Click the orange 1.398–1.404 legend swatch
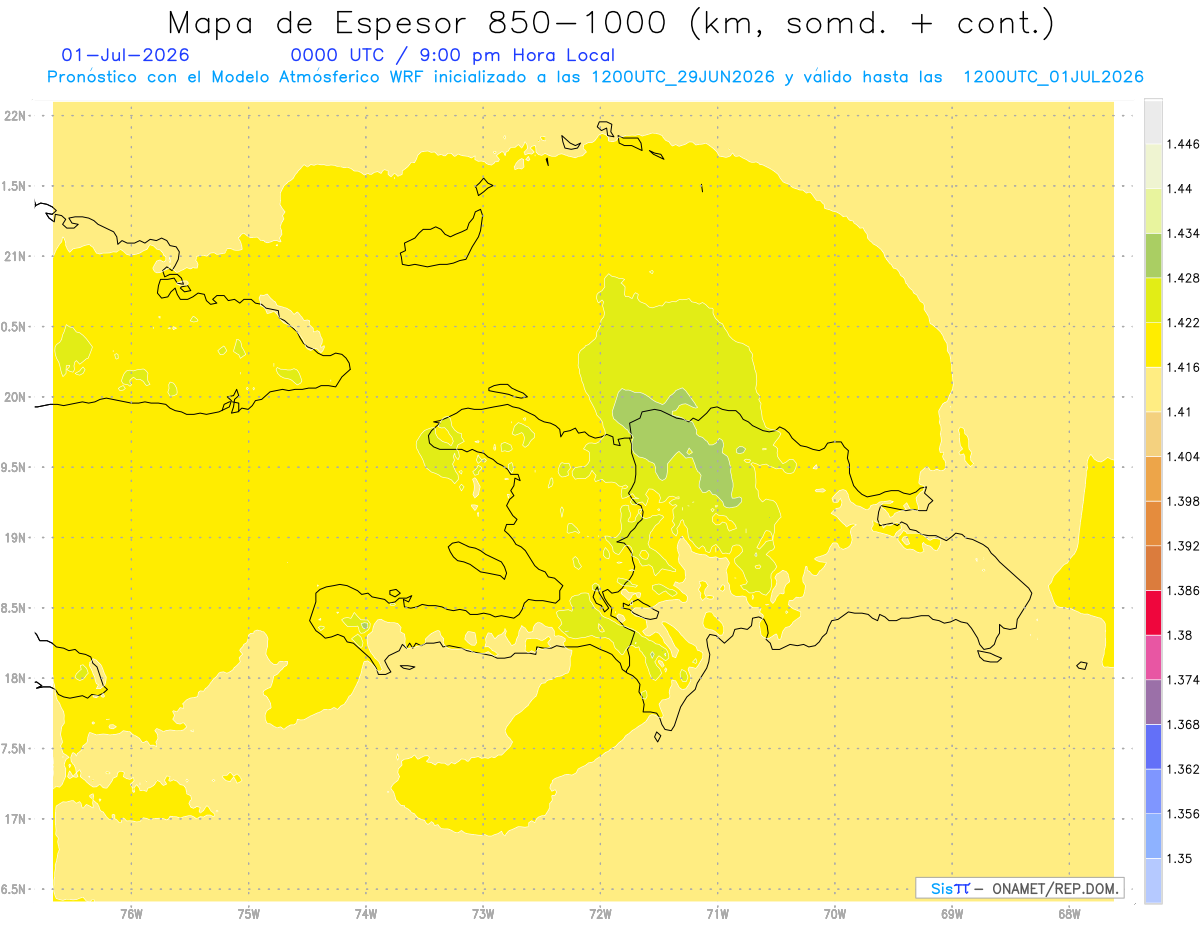1200x927 pixels. tap(1153, 478)
